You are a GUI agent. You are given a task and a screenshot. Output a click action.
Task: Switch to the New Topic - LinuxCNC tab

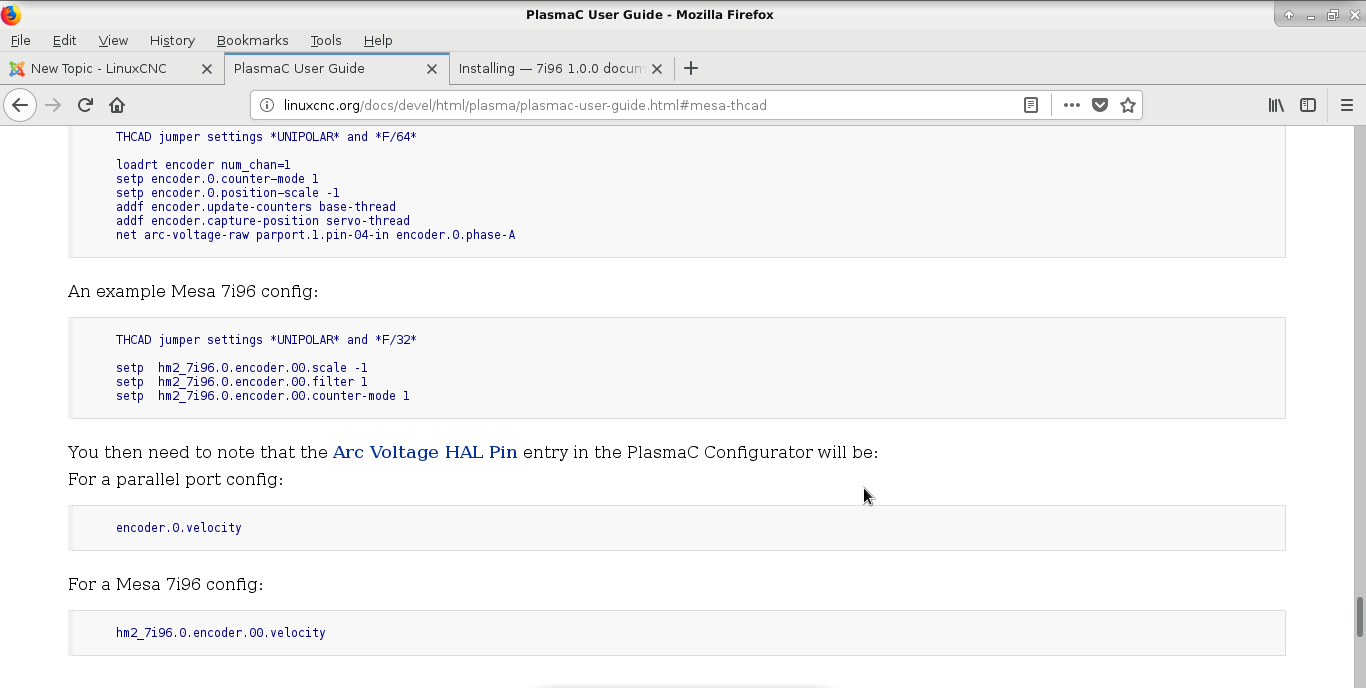(x=112, y=69)
